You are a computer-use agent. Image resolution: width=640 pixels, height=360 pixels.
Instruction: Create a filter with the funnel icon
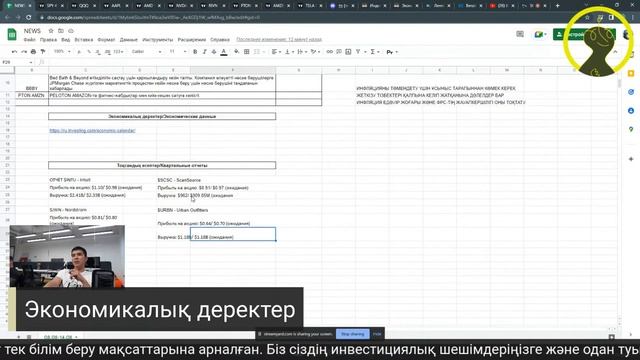(358, 52)
